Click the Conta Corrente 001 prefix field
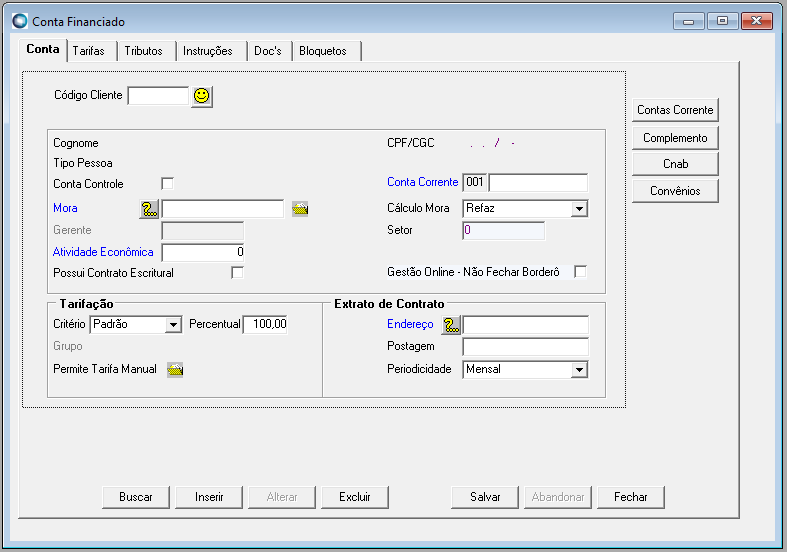Image resolution: width=787 pixels, height=552 pixels. click(474, 183)
